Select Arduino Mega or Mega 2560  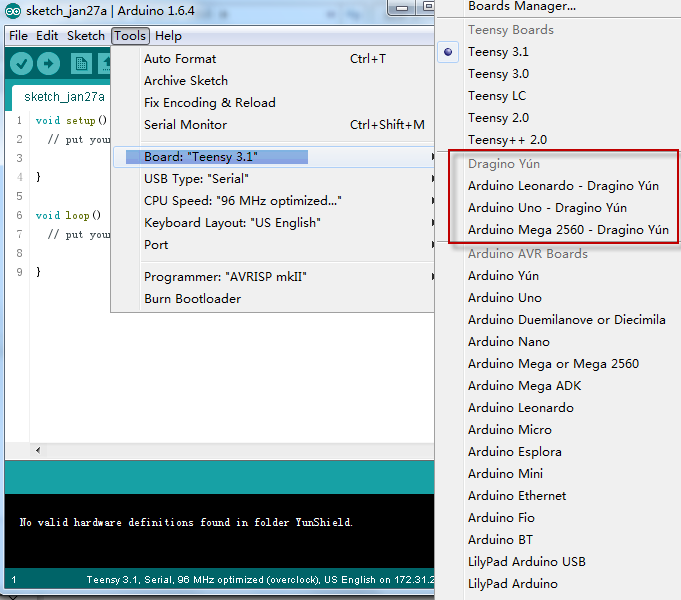pyautogui.click(x=553, y=364)
